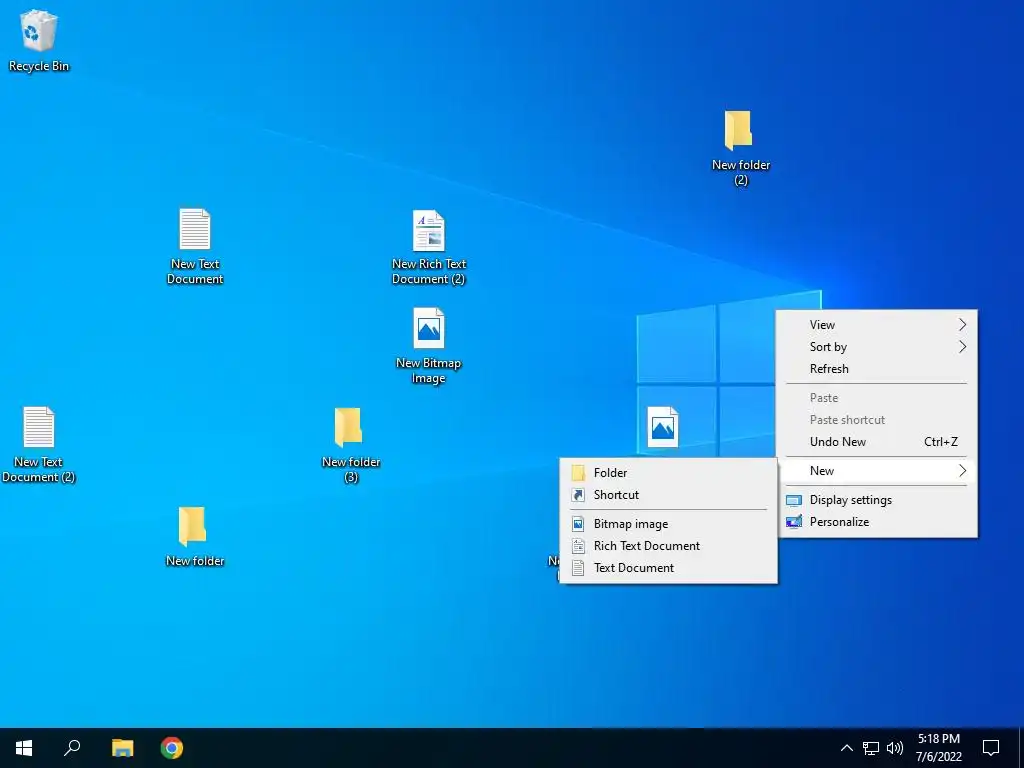Select the New folder icon

click(195, 536)
